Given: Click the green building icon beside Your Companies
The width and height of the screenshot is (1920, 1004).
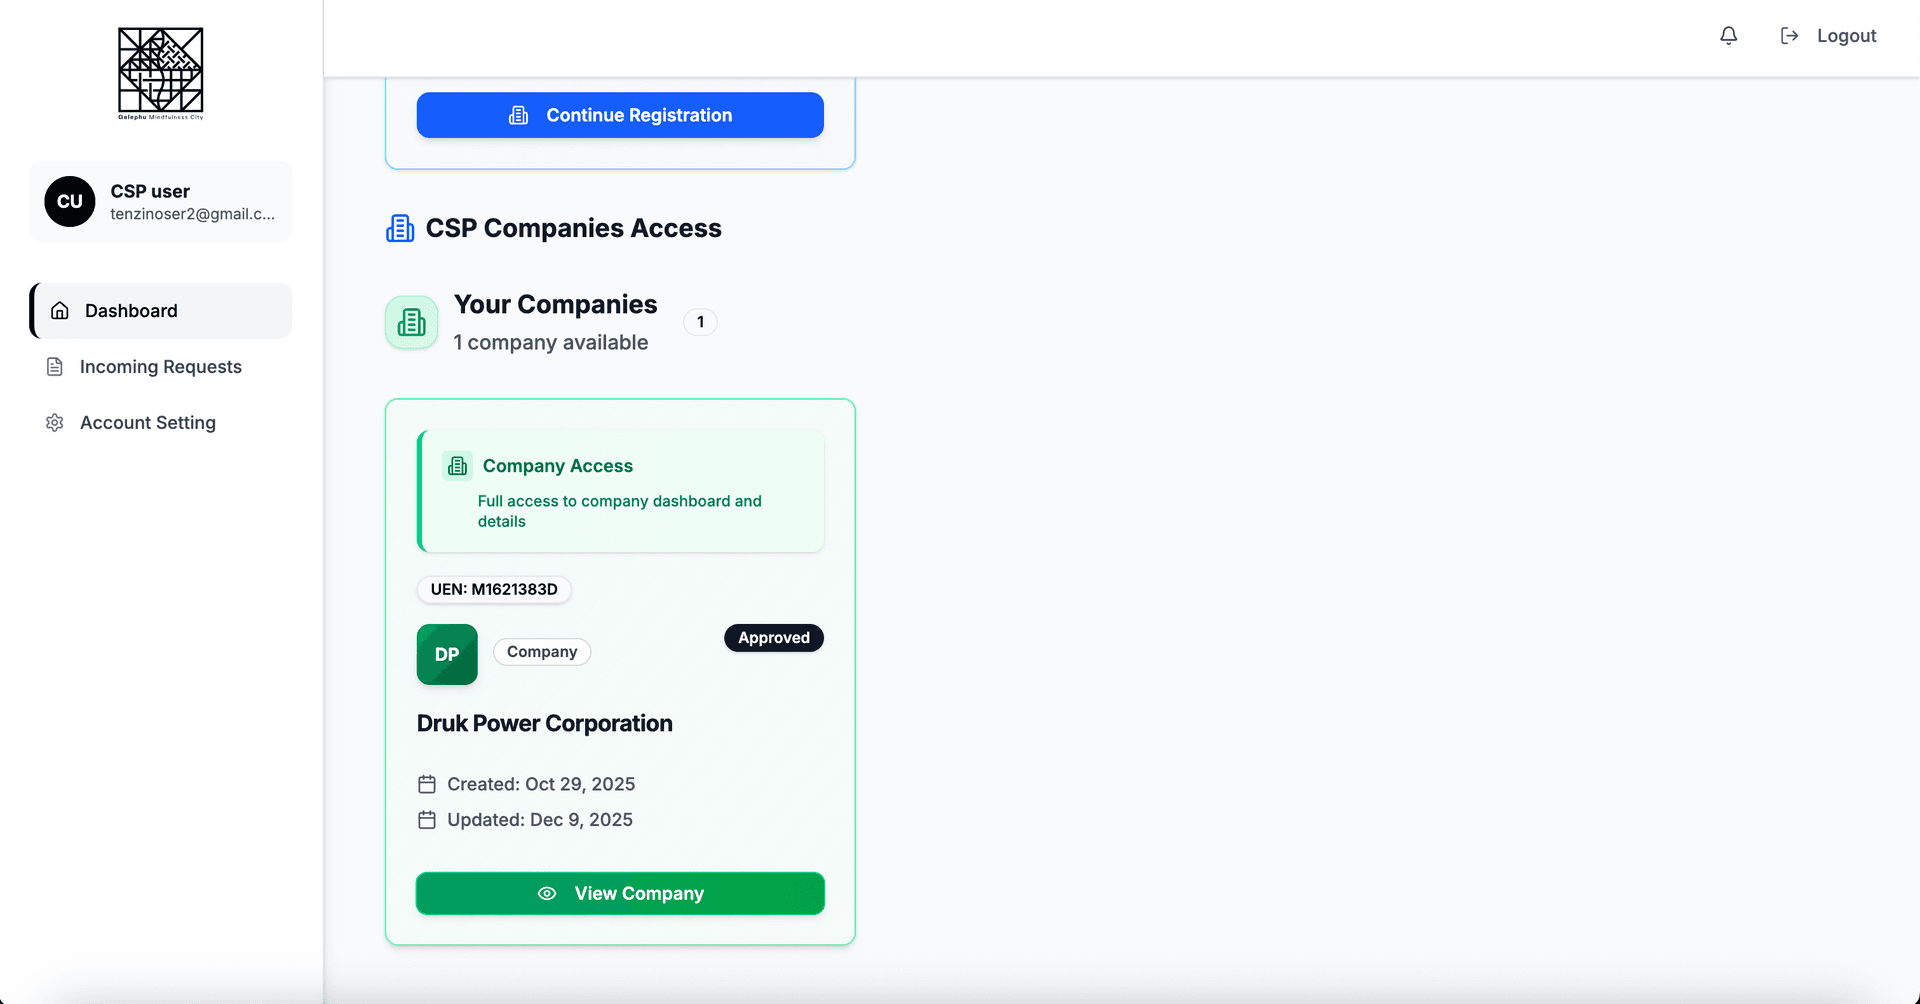Looking at the screenshot, I should click(x=411, y=322).
